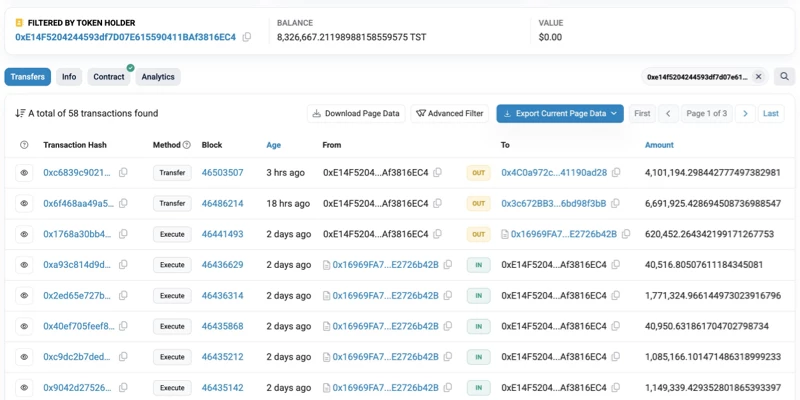This screenshot has width=800, height=400.
Task: View details for transaction 0x2ed65e727b via the eye icon
Action: click(24, 295)
